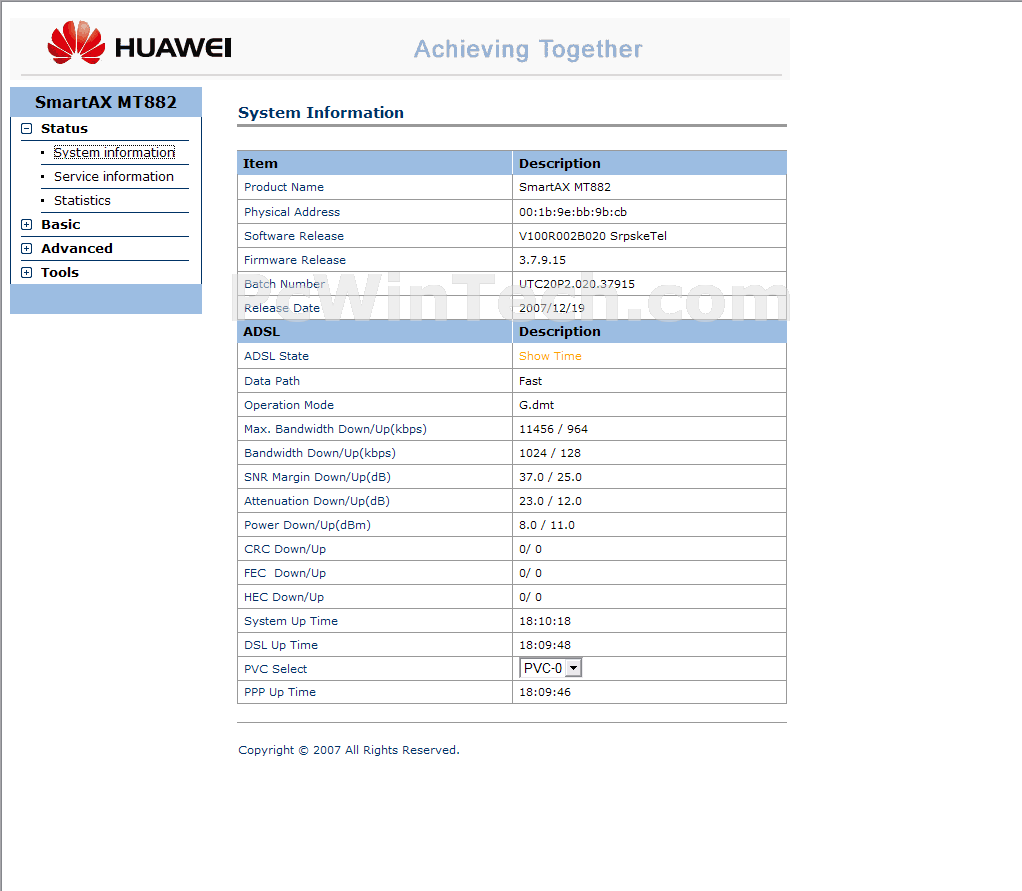
Task: Expand the Tools menu section
Action: pyautogui.click(x=27, y=273)
